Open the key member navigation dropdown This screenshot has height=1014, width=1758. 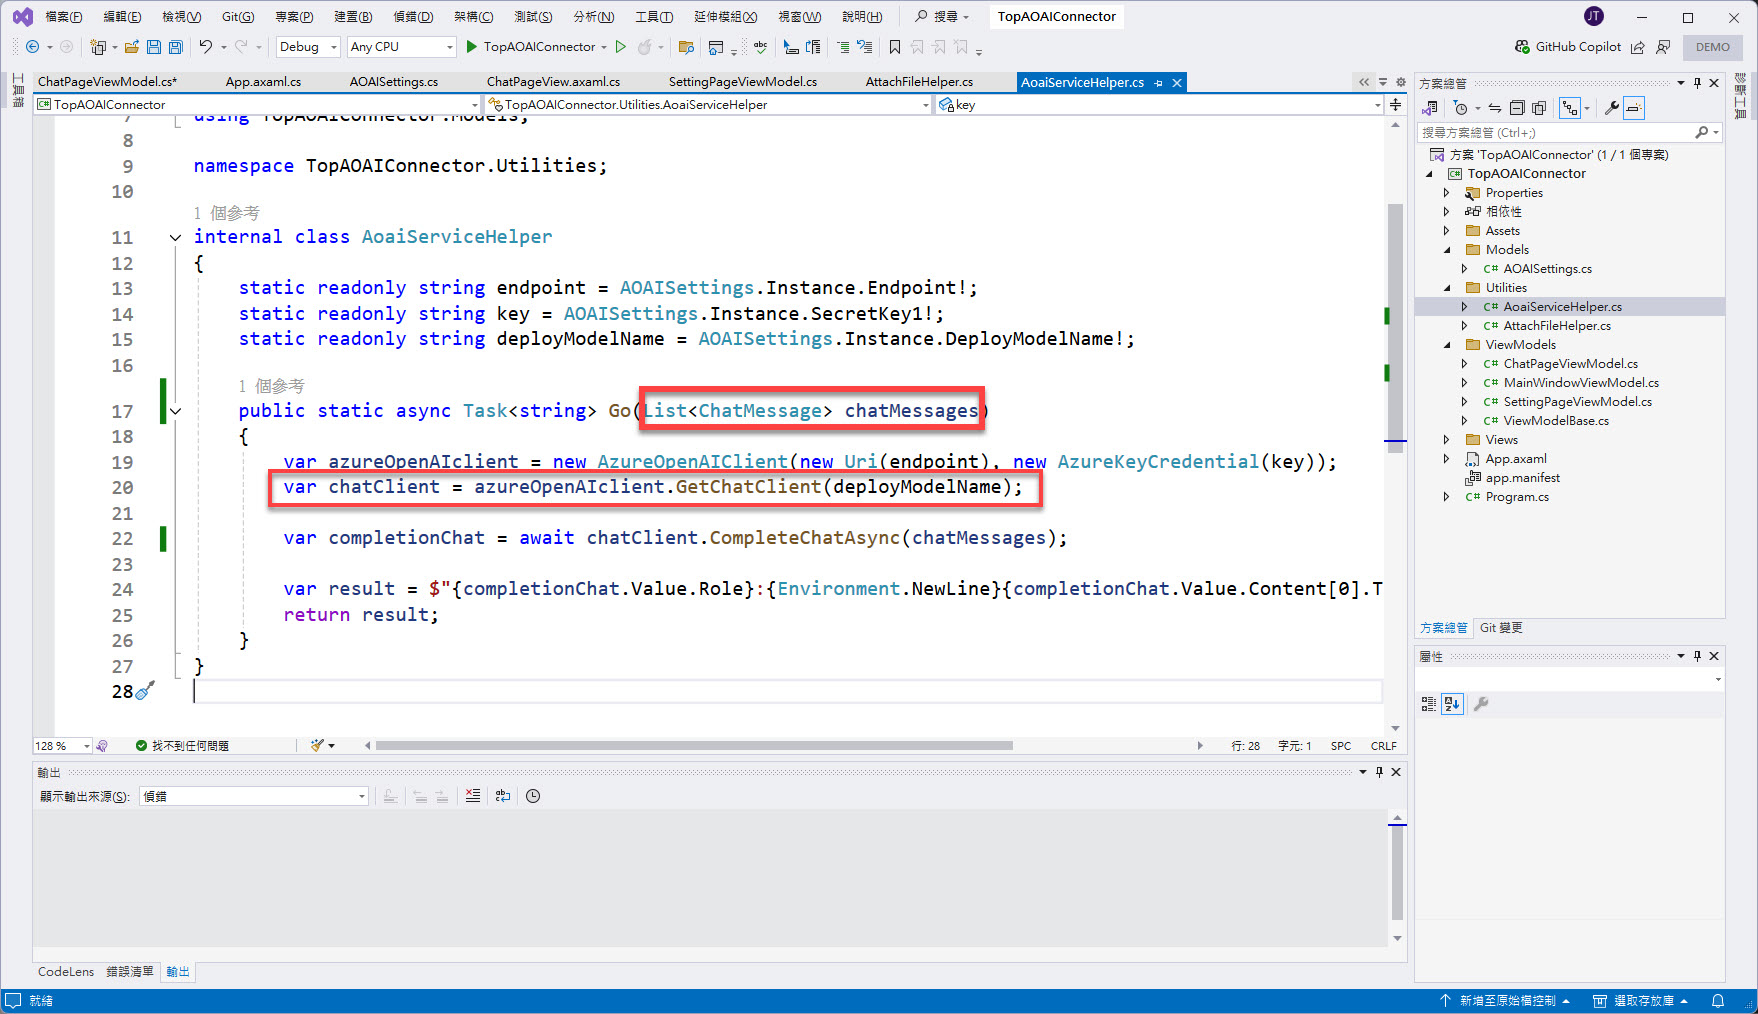(x=1160, y=104)
